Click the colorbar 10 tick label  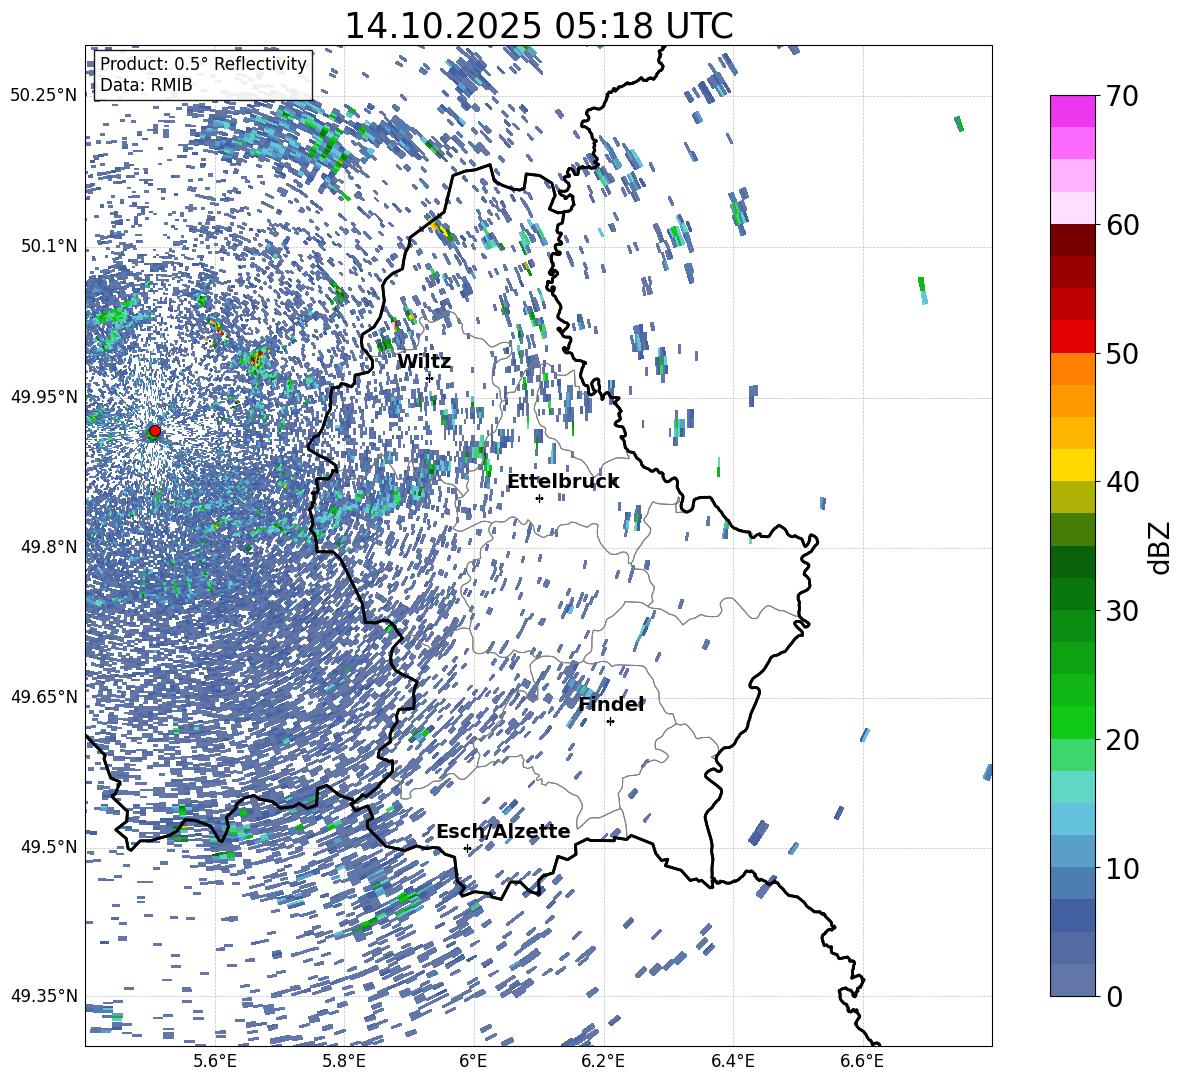pos(1123,868)
